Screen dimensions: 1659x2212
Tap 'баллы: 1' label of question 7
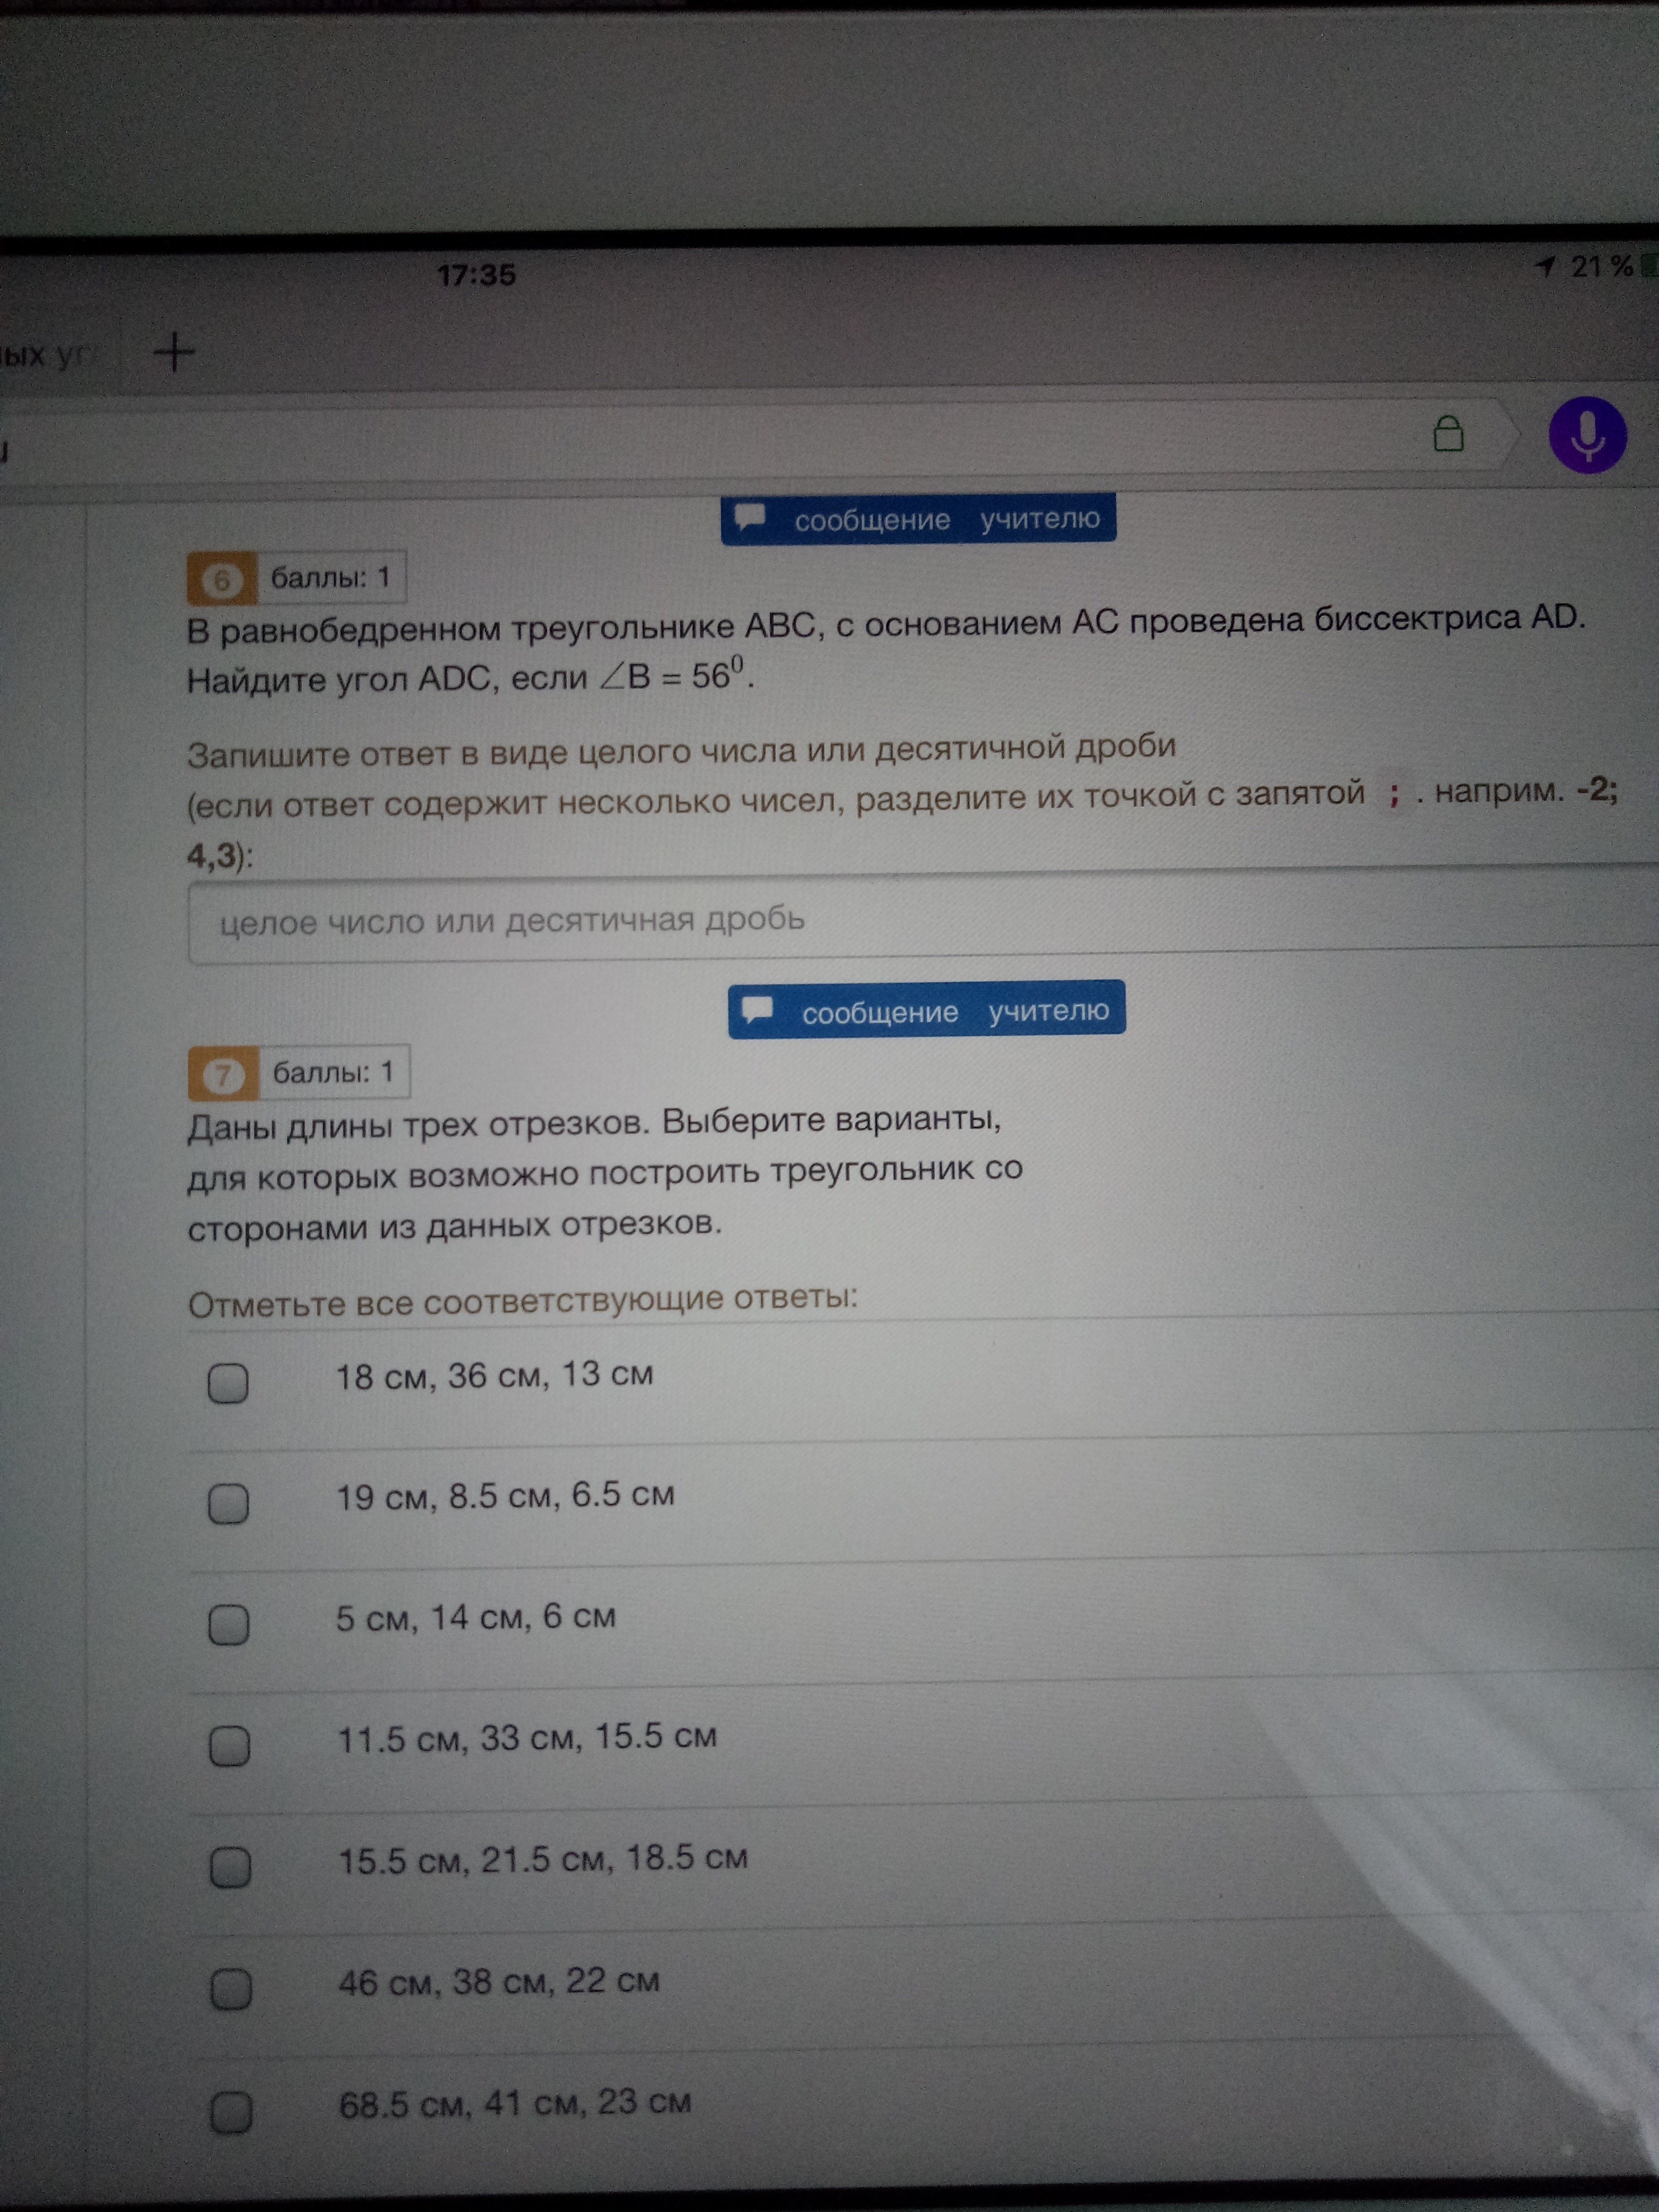tap(334, 1073)
